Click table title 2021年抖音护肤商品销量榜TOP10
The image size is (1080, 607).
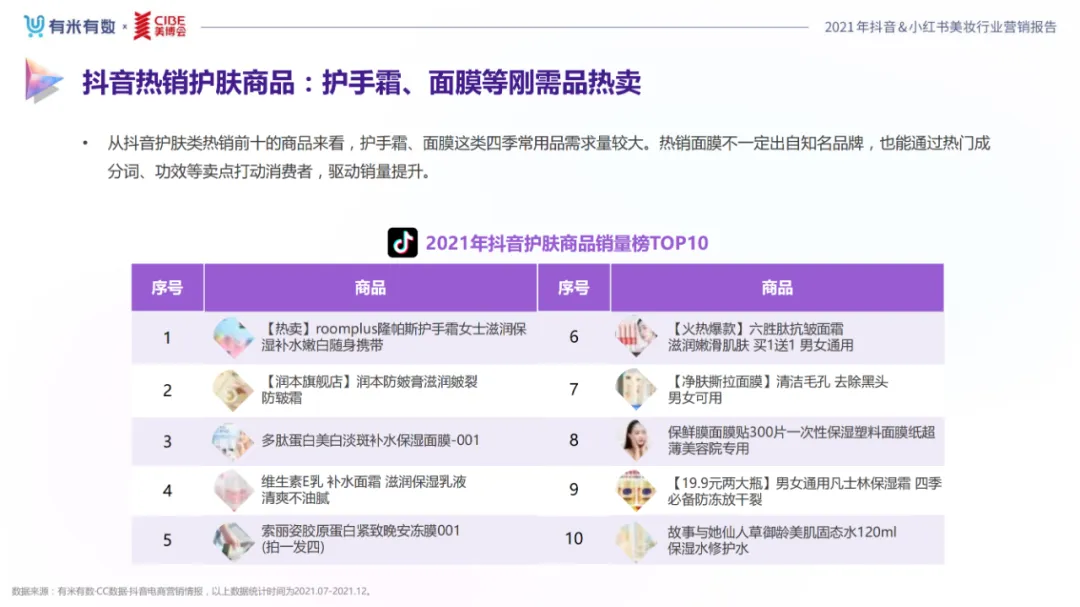[567, 243]
